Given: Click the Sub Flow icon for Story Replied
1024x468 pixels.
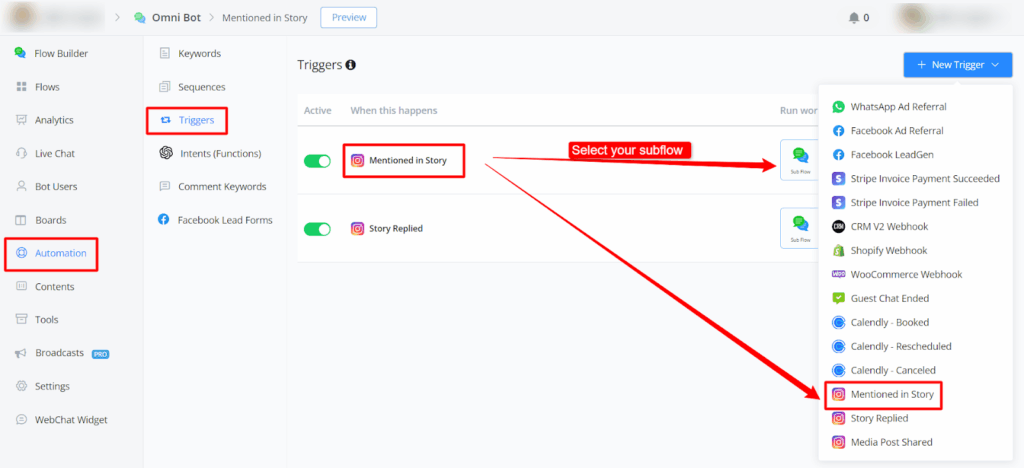Looking at the screenshot, I should click(x=799, y=227).
